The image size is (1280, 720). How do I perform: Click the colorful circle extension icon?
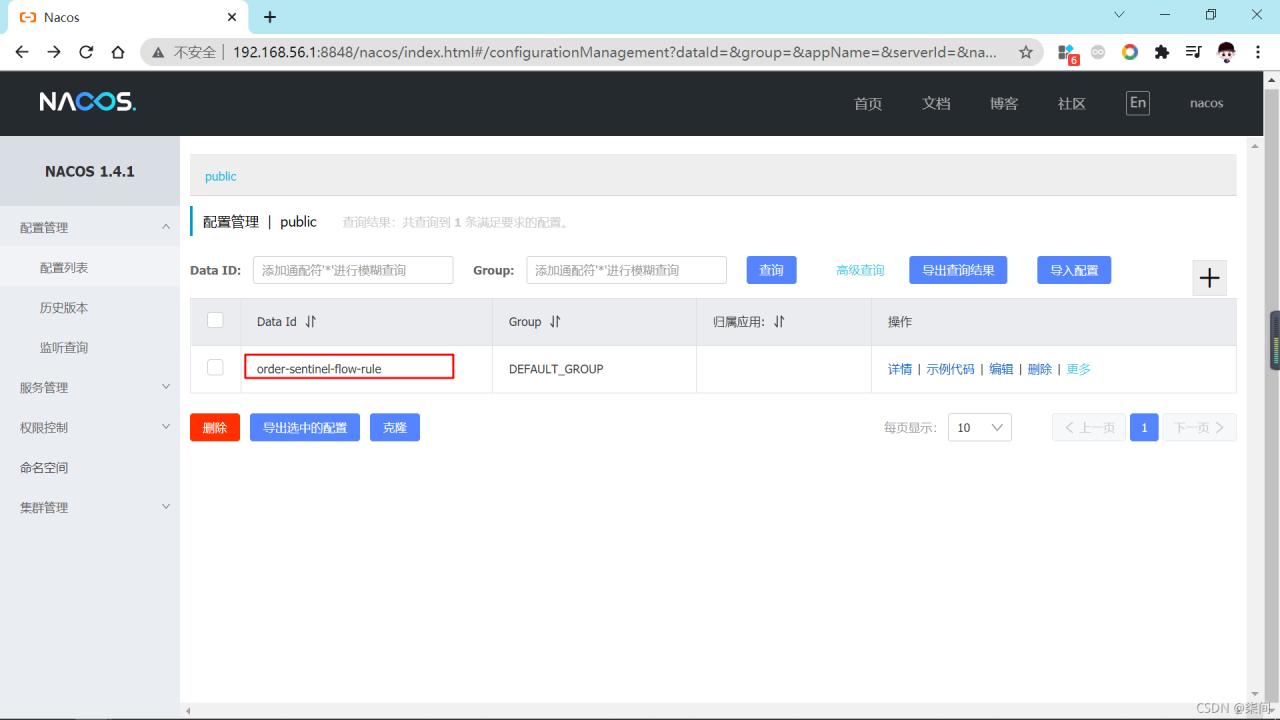coord(1130,52)
